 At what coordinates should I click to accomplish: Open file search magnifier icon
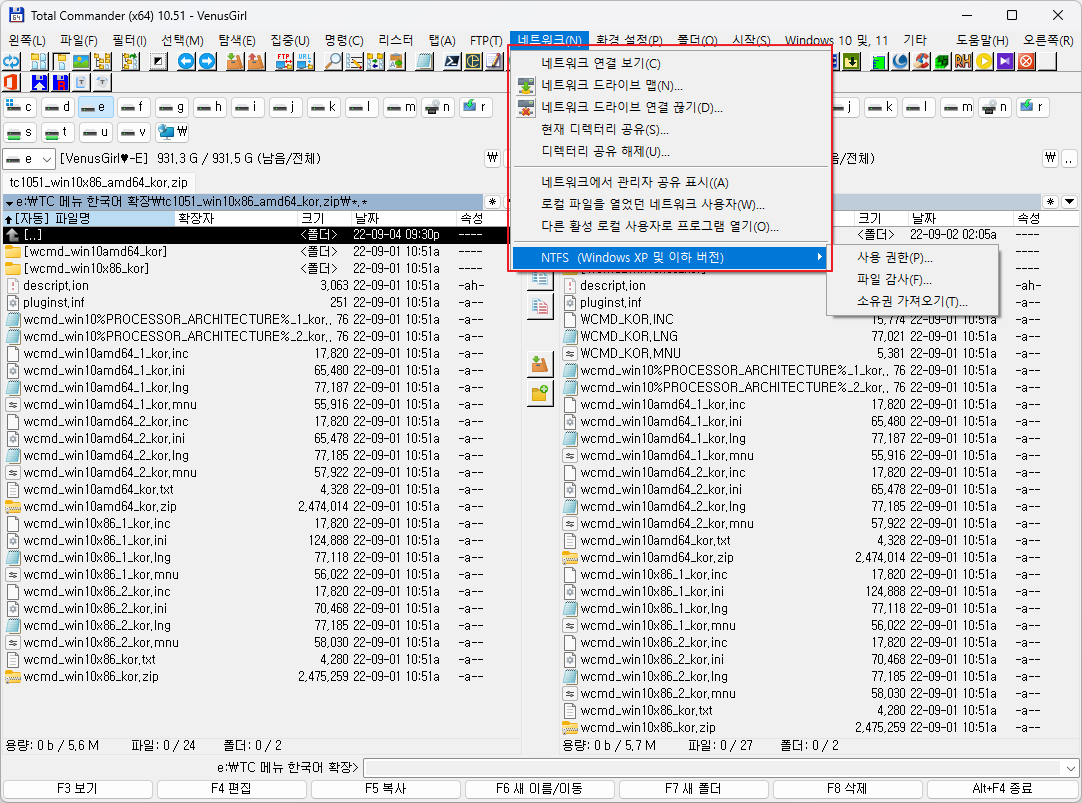[x=333, y=61]
